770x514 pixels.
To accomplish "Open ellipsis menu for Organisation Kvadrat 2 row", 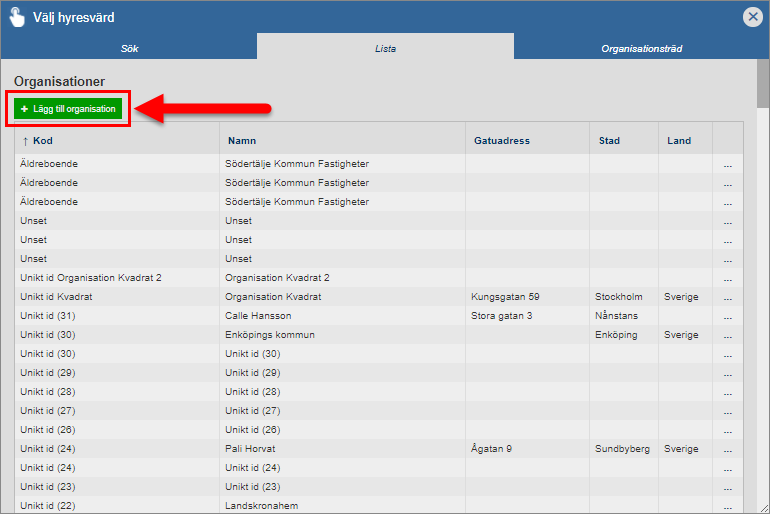I will pos(728,278).
